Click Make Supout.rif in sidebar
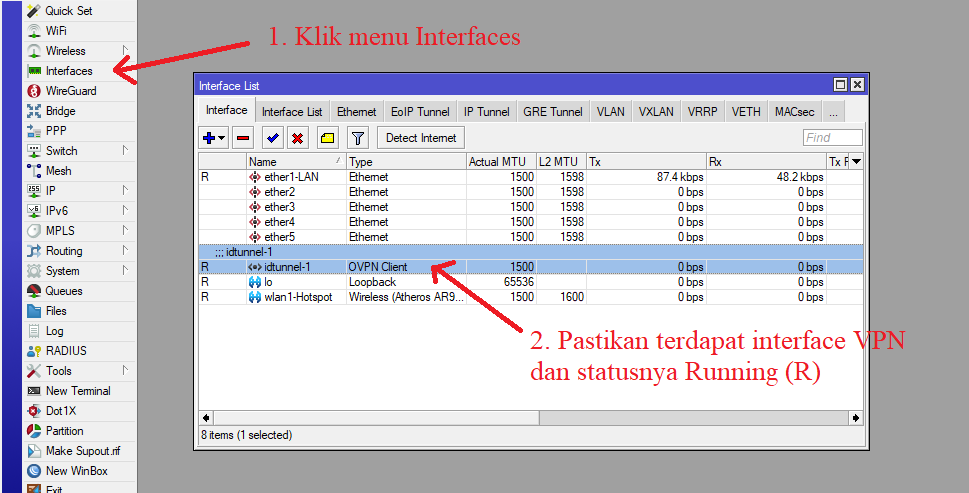Viewport: 969px width, 493px height. pyautogui.click(x=82, y=451)
